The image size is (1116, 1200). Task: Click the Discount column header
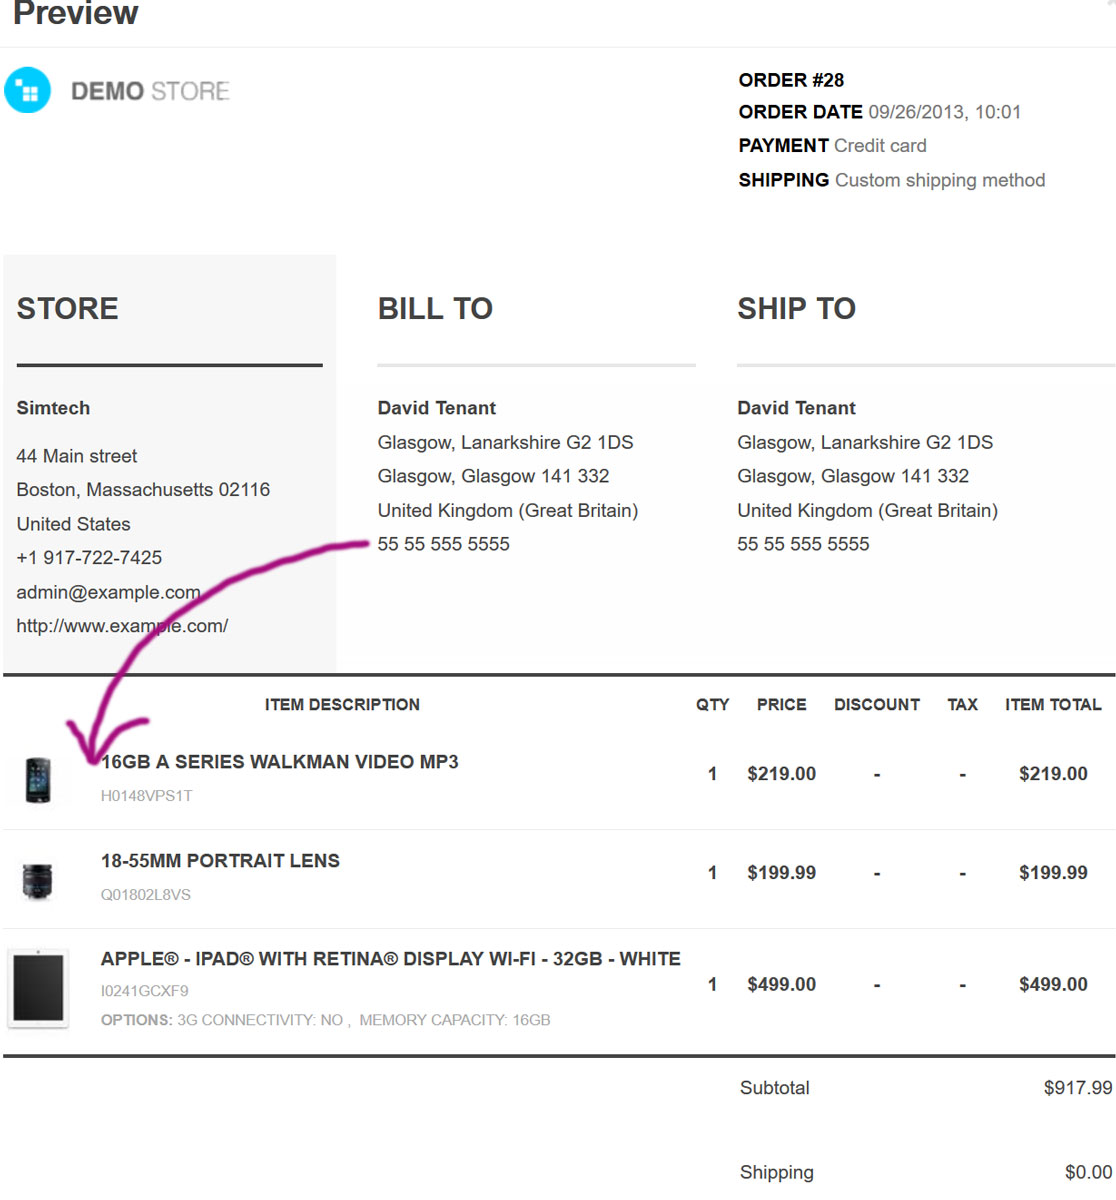(877, 705)
